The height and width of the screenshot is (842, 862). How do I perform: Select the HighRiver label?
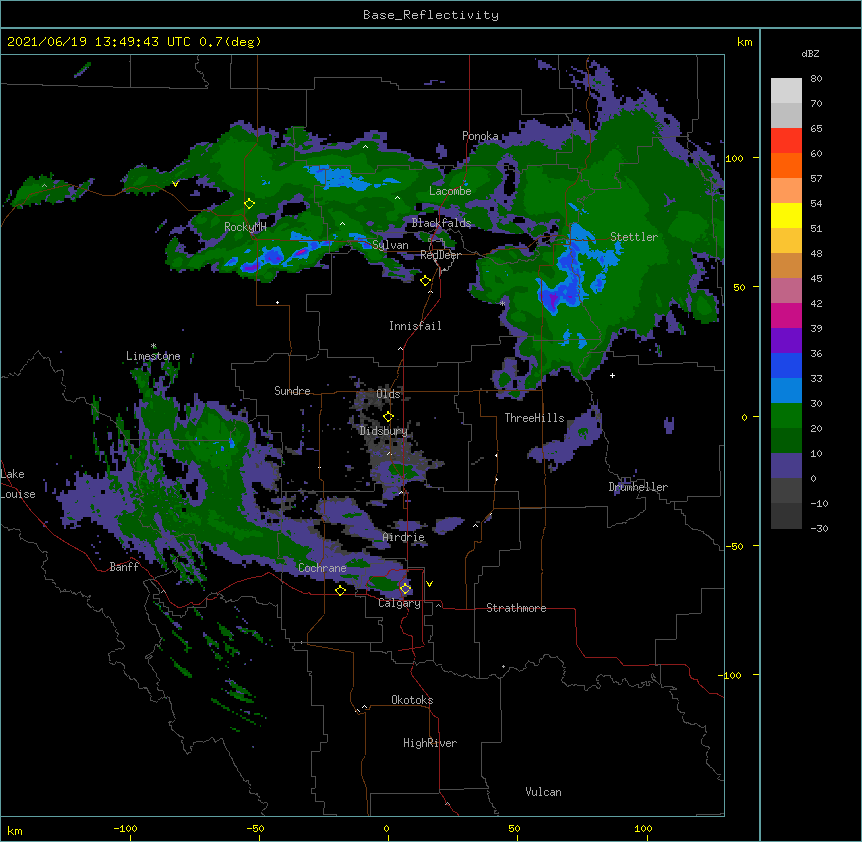430,743
